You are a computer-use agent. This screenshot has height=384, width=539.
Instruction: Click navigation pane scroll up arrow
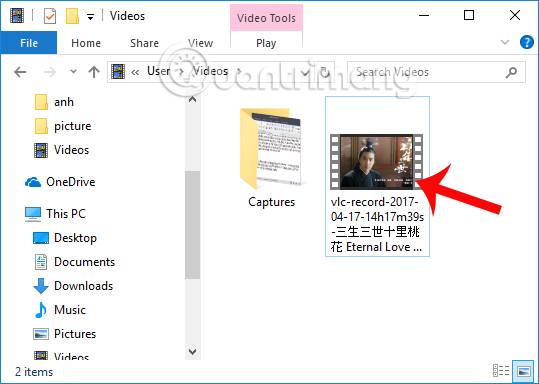(192, 100)
